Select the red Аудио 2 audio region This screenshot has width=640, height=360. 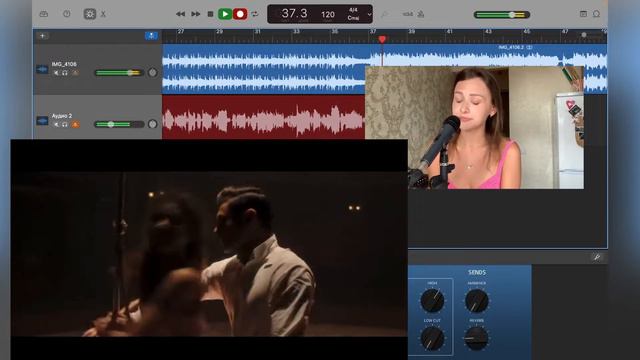coord(264,117)
